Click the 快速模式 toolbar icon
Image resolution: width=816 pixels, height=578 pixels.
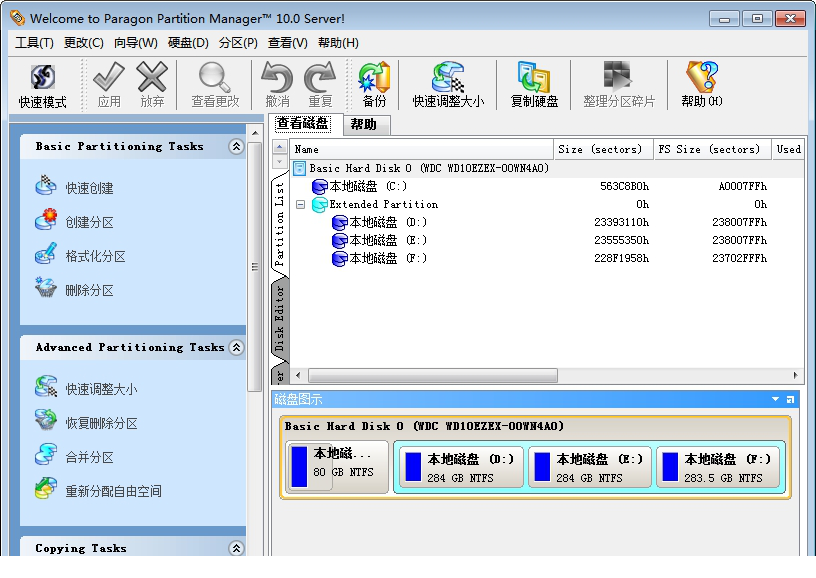(42, 85)
